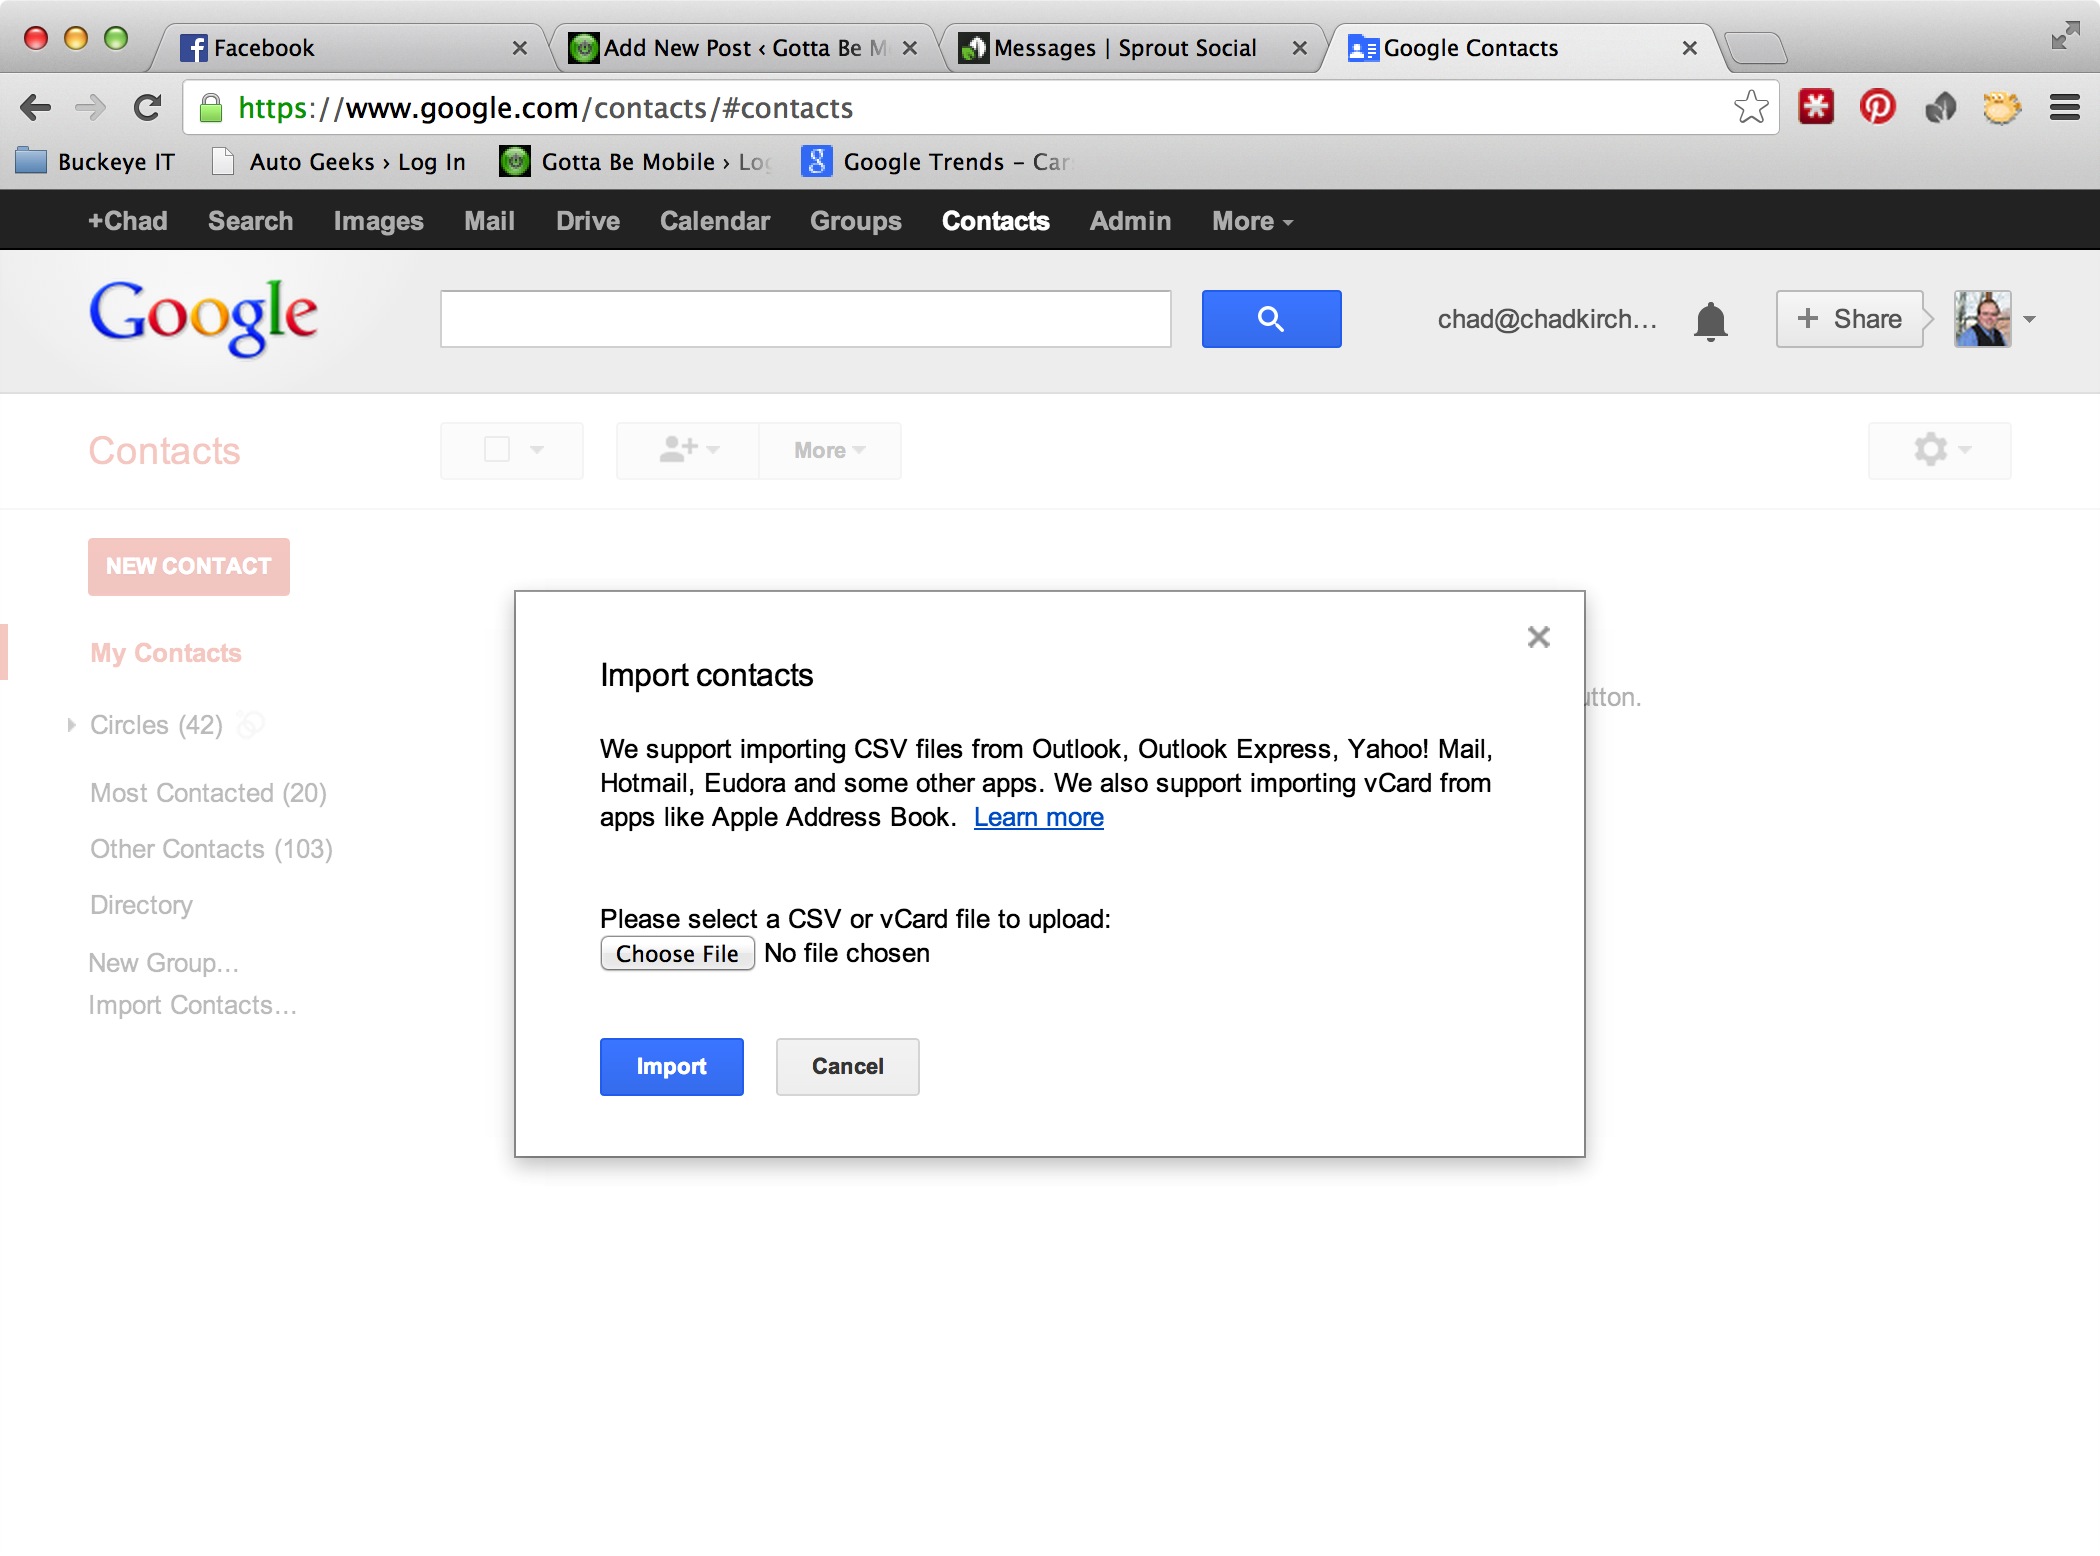Click the Import button
Viewport: 2100px width, 1556px height.
point(672,1067)
